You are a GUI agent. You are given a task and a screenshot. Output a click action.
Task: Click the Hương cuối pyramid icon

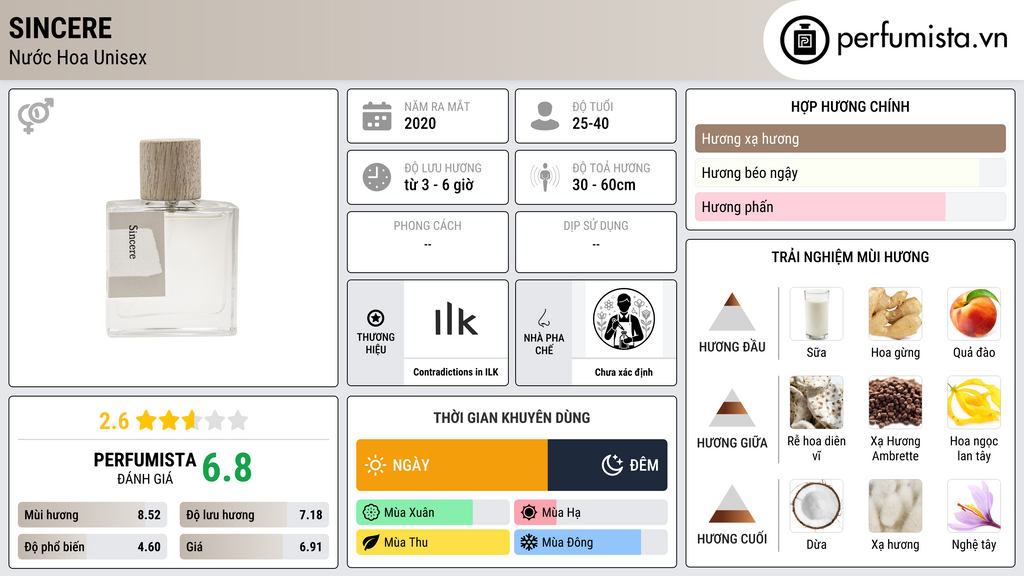click(732, 504)
